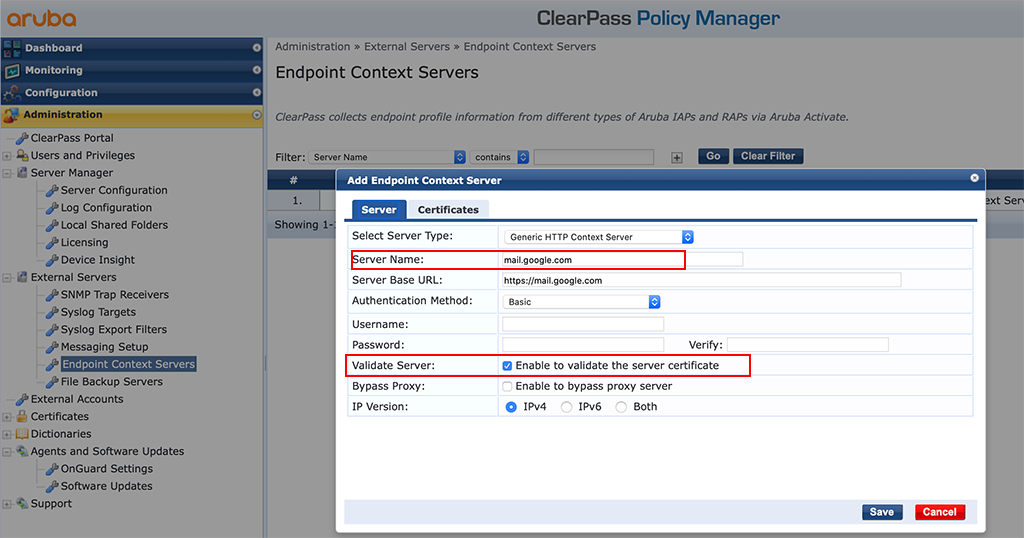Open the contains filter operator dropdown

click(500, 157)
